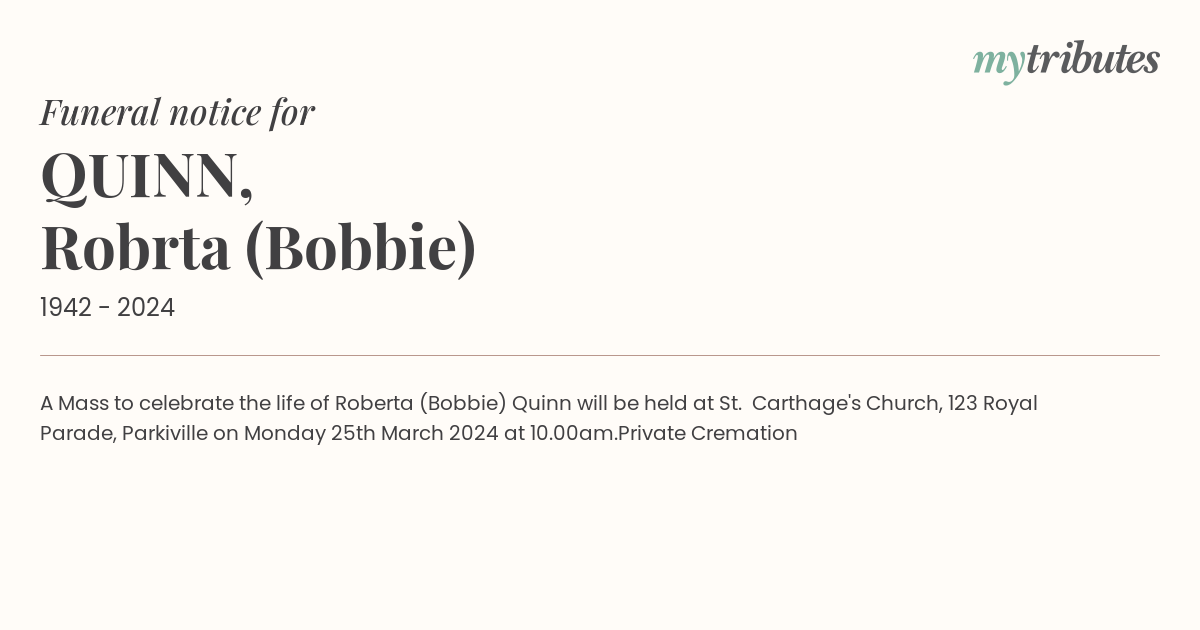Click the green "my" in the logo
The height and width of the screenshot is (630, 1200).
point(998,64)
